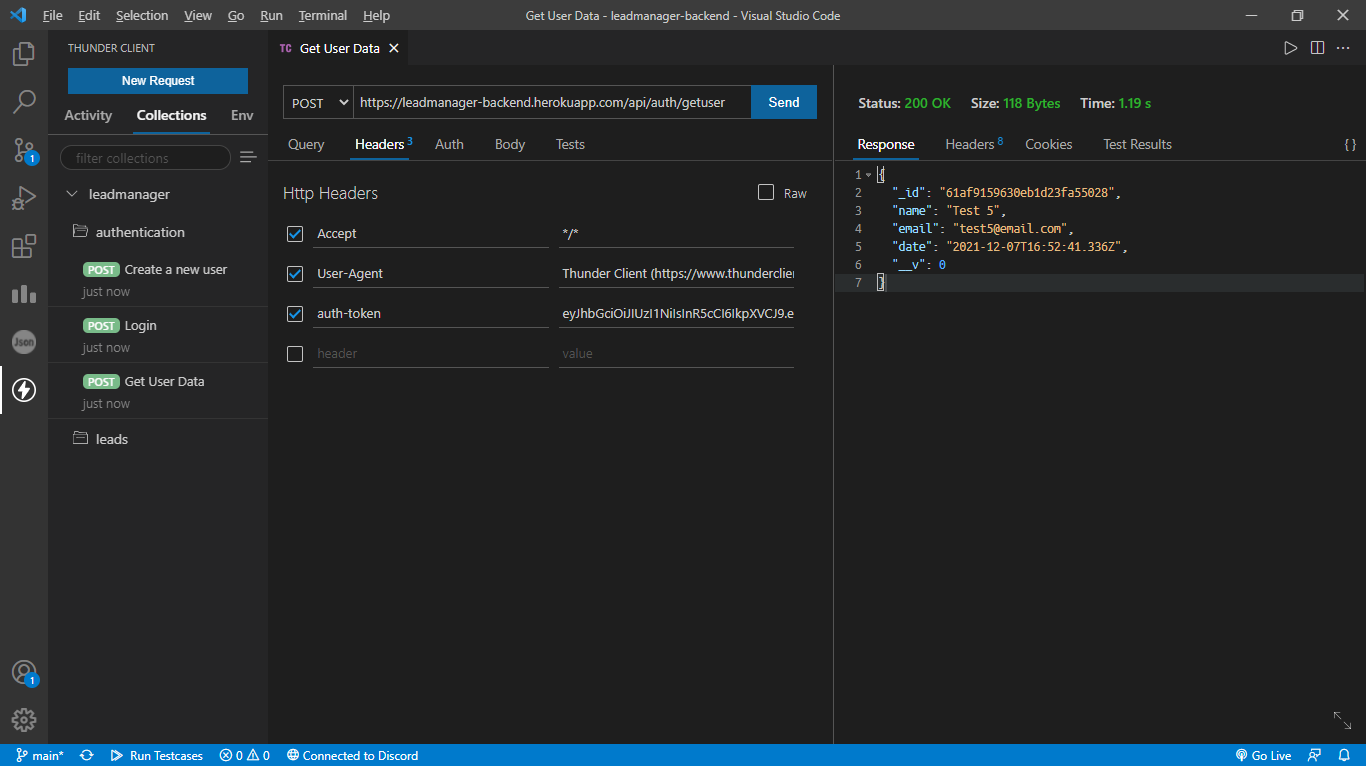1366x766 pixels.
Task: Open the Help menu
Action: 376,16
